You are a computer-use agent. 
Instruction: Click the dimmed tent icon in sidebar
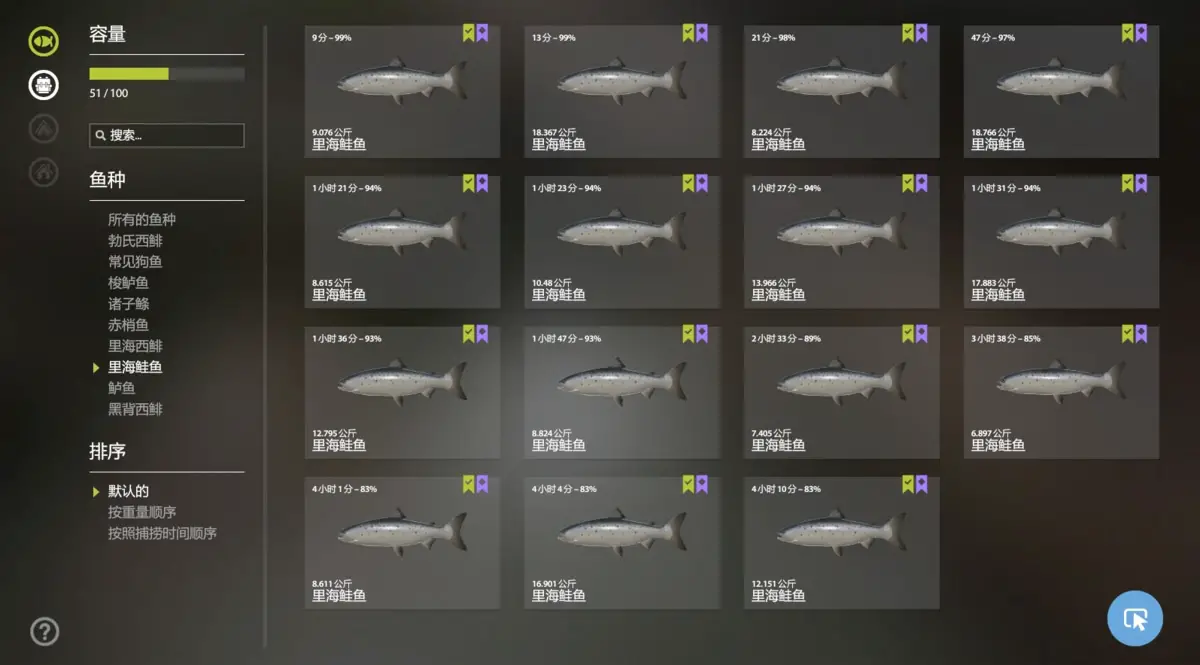click(43, 129)
